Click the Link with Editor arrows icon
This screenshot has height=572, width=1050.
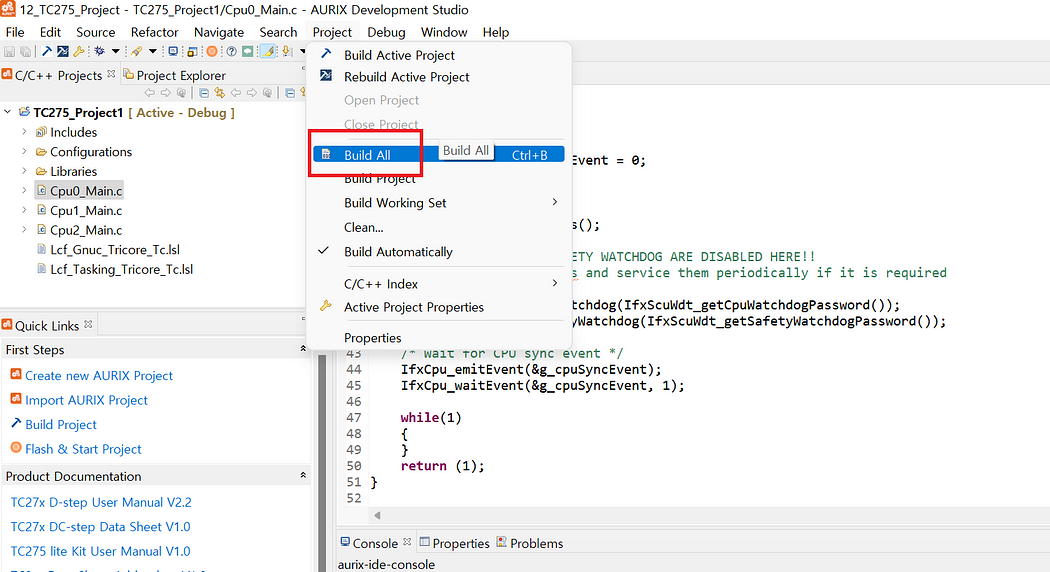220,93
